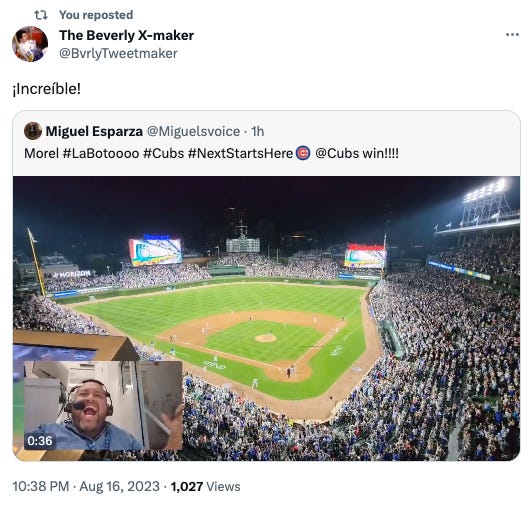Play the Wrigley Field video
This screenshot has width=527, height=508.
[x=266, y=318]
